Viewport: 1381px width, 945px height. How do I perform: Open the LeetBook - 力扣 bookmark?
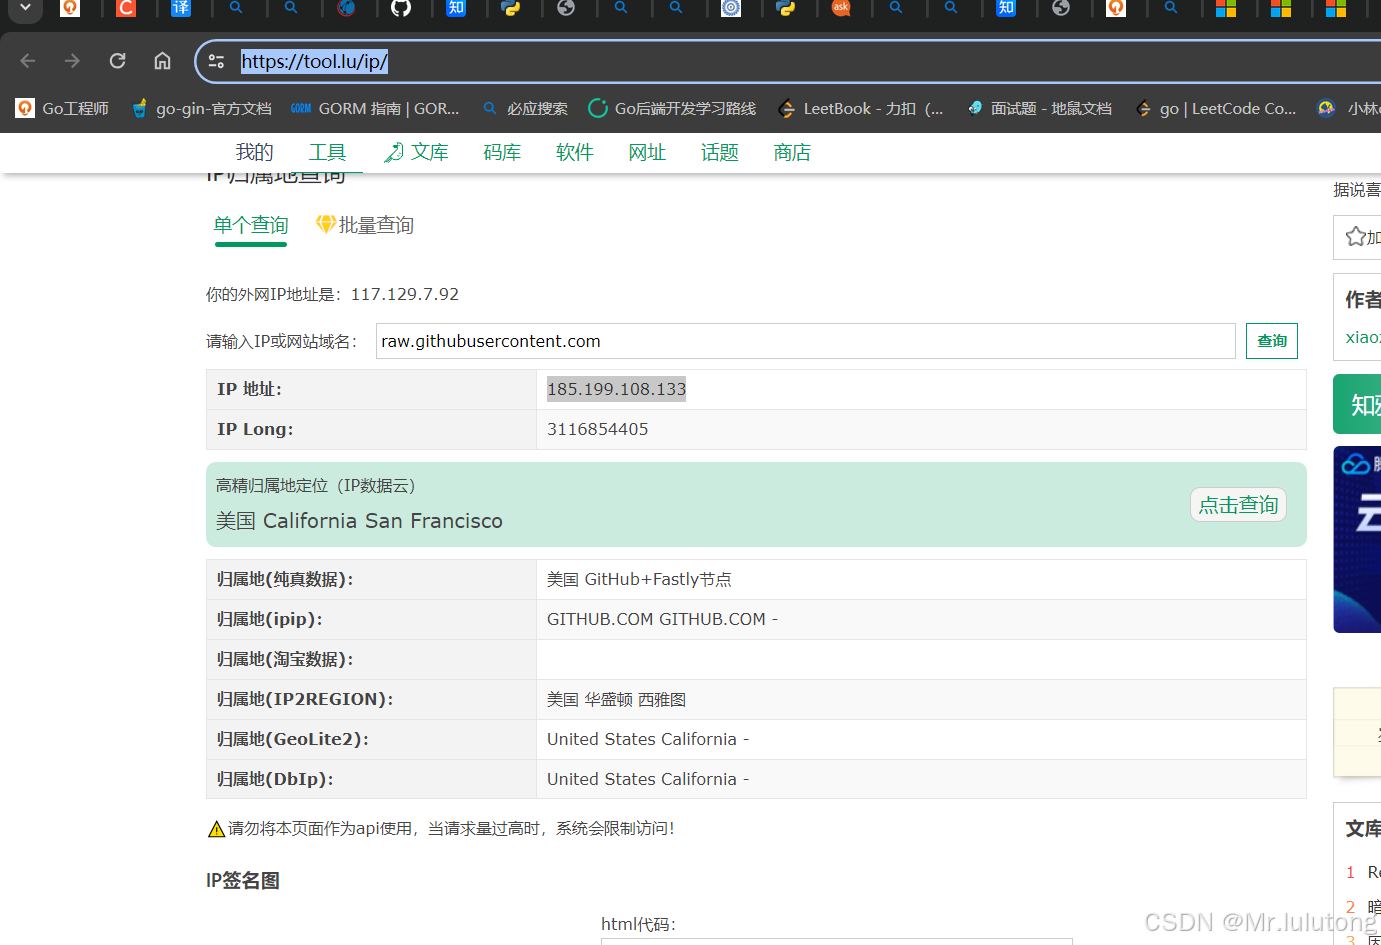[x=860, y=108]
